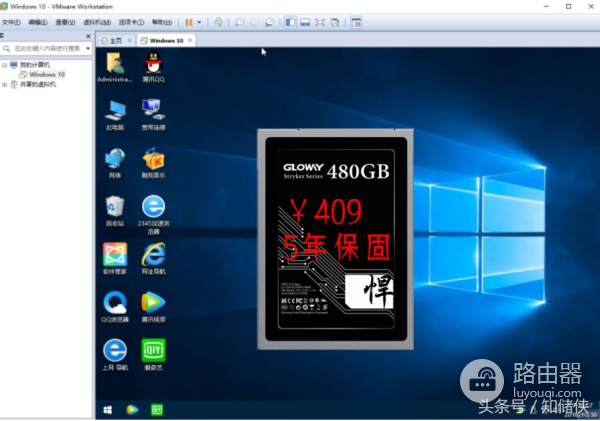The height and width of the screenshot is (421, 600).
Task: Close the Windows 10 VM tab
Action: 190,40
